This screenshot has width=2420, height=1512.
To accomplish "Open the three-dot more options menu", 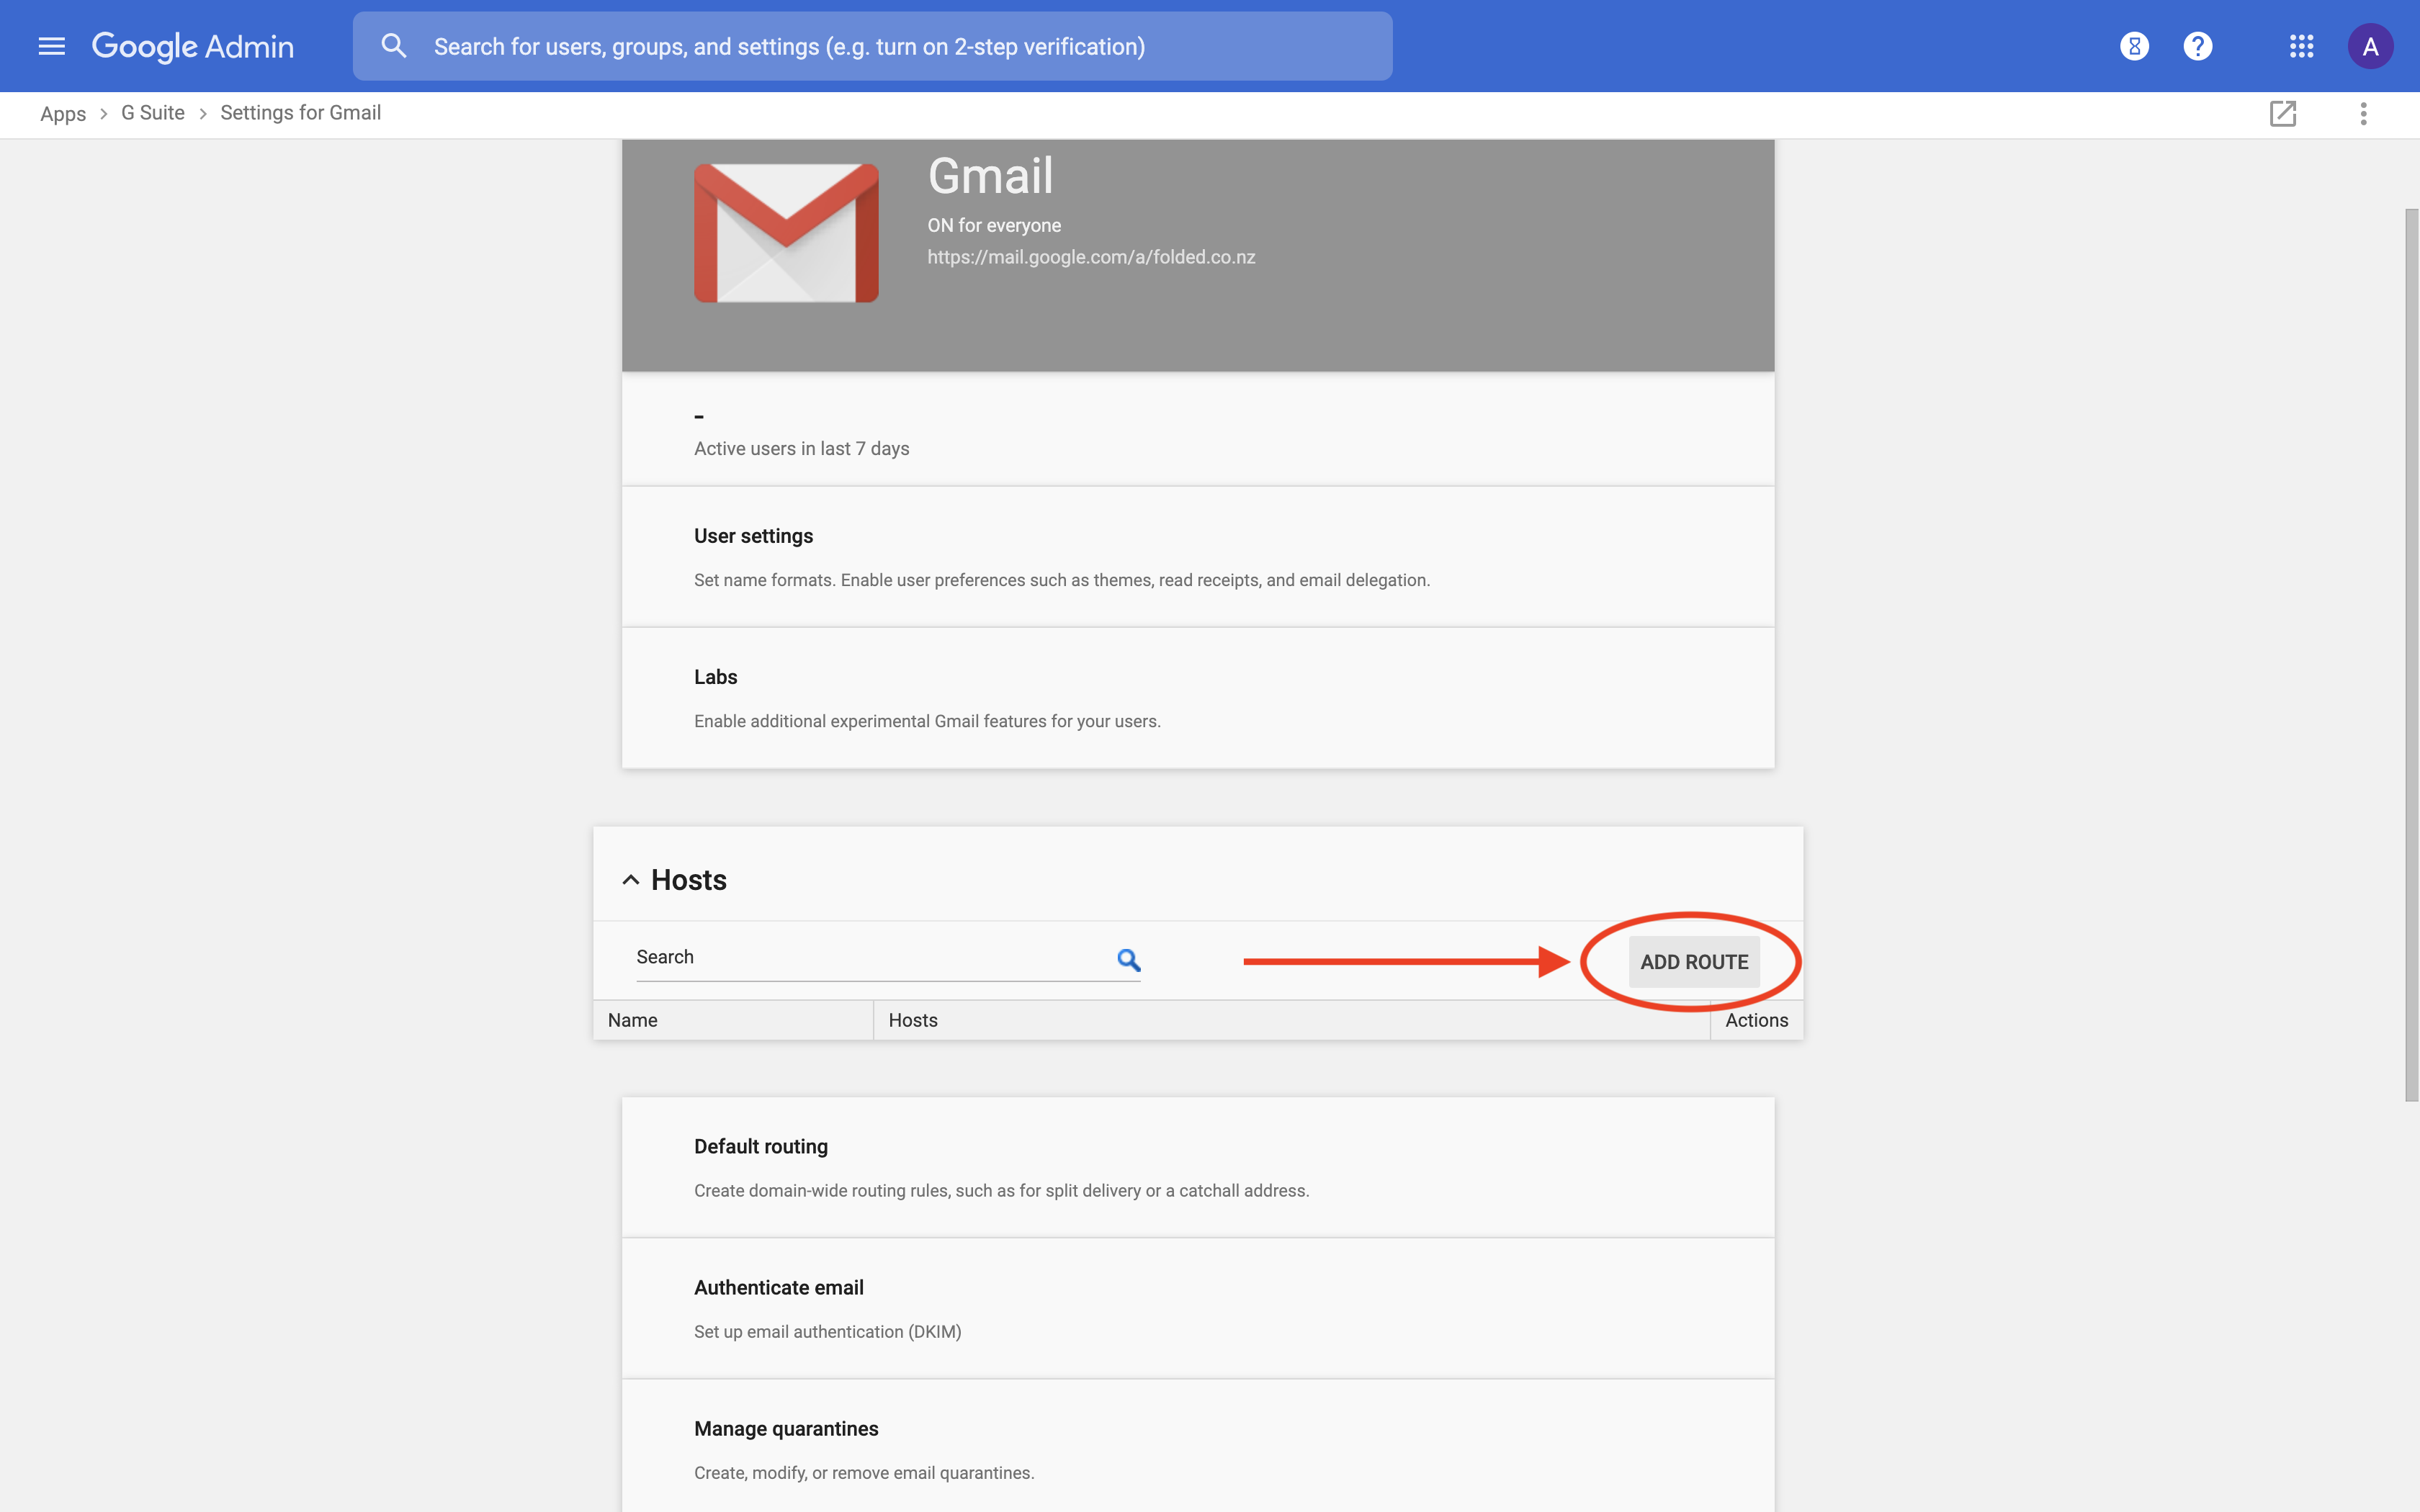I will pyautogui.click(x=2363, y=113).
